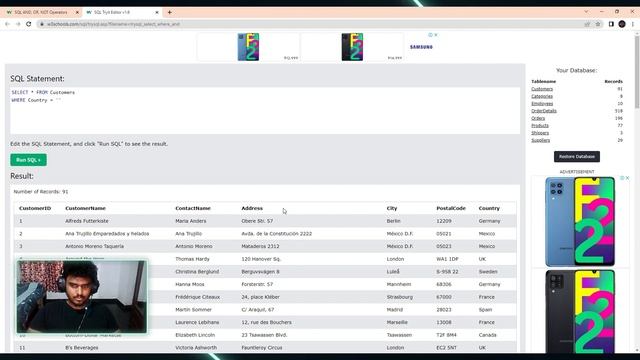
Task: Select the Thomas Hardy contact cell
Action: (192, 259)
